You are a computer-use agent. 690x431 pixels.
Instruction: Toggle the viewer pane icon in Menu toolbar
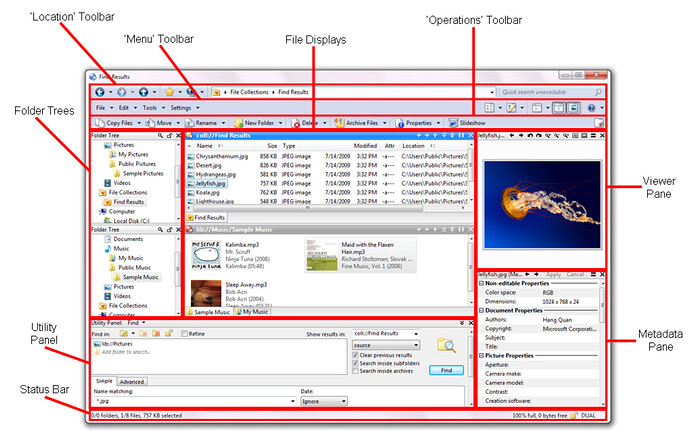pyautogui.click(x=573, y=107)
